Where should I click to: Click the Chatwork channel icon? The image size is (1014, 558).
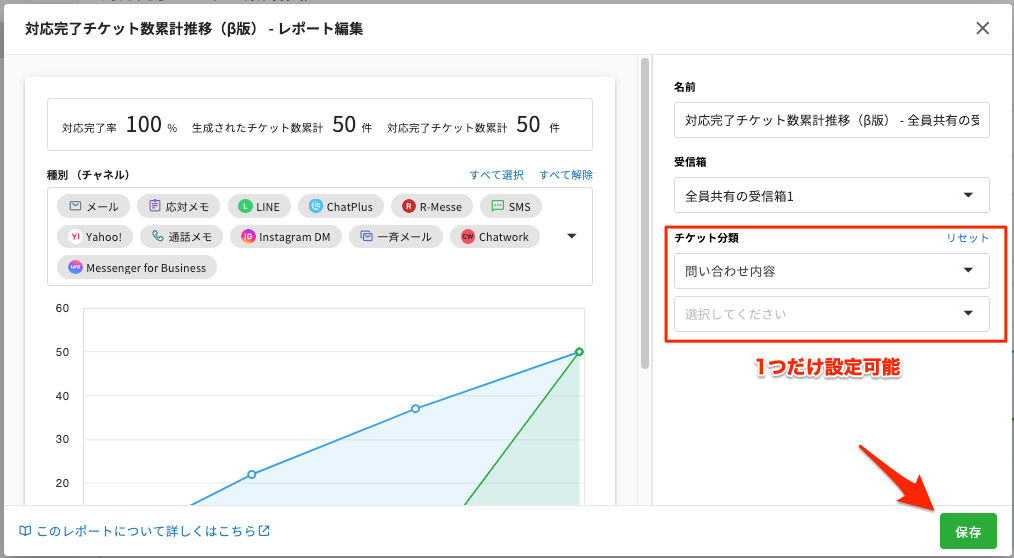tap(468, 237)
